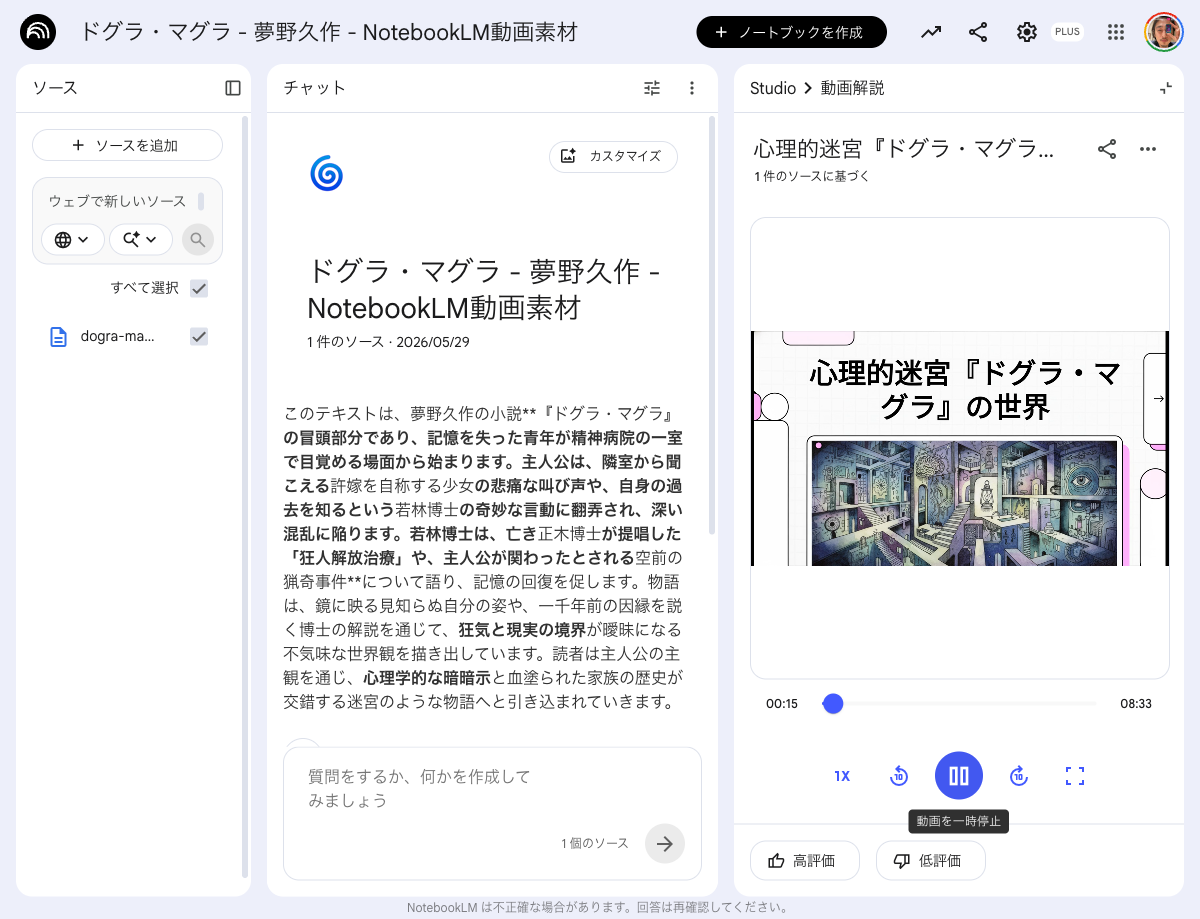Click the Add source button (ソースを追加)

(x=127, y=145)
